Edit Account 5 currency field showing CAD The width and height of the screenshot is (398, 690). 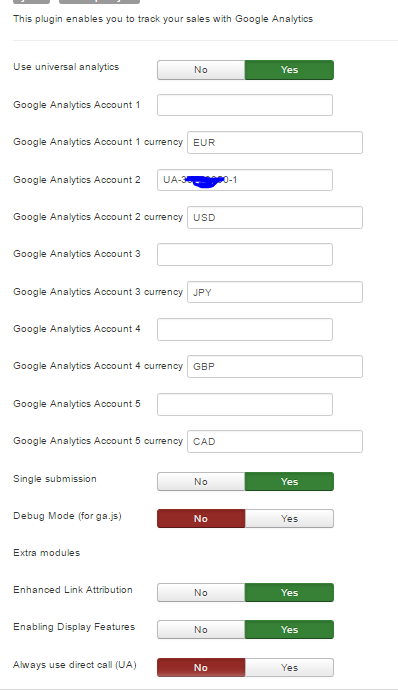[275, 441]
